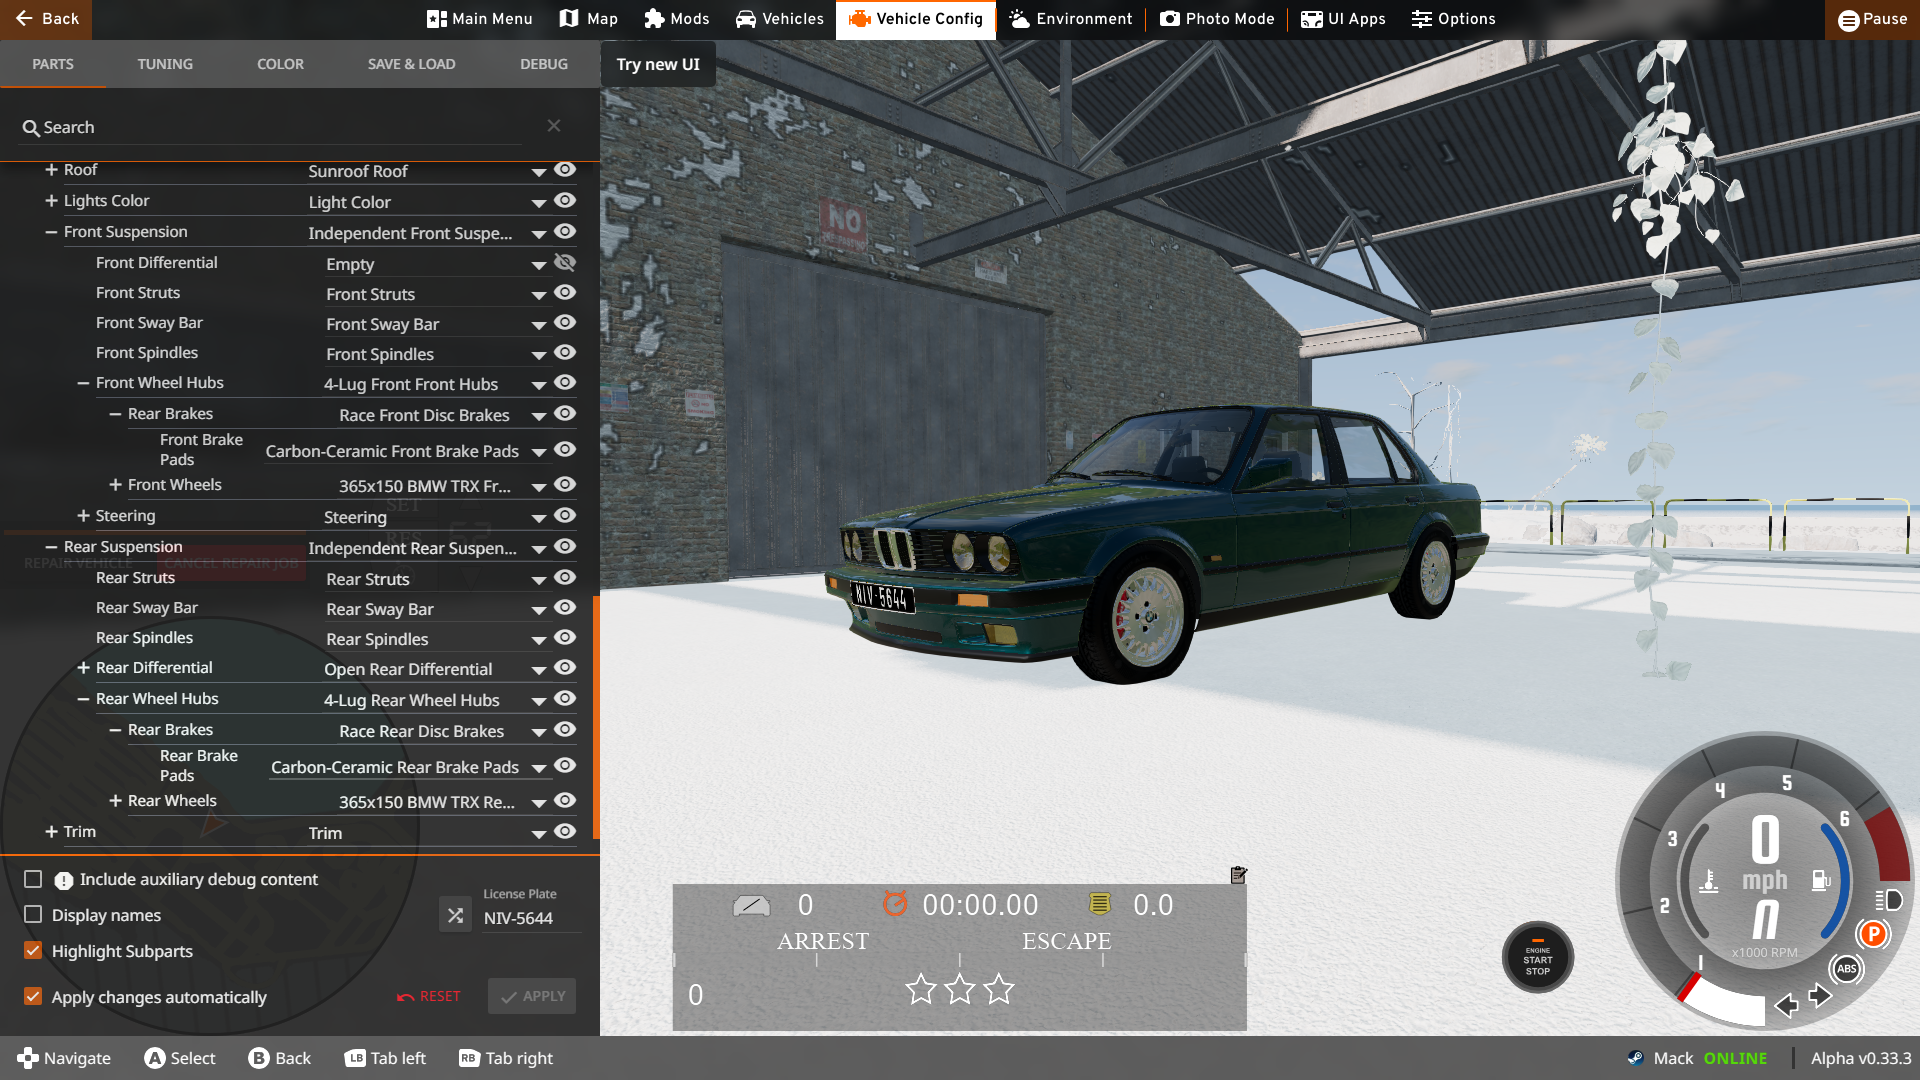Click the randomize license plate icon
Screen dimensions: 1920x1080
[x=455, y=915]
